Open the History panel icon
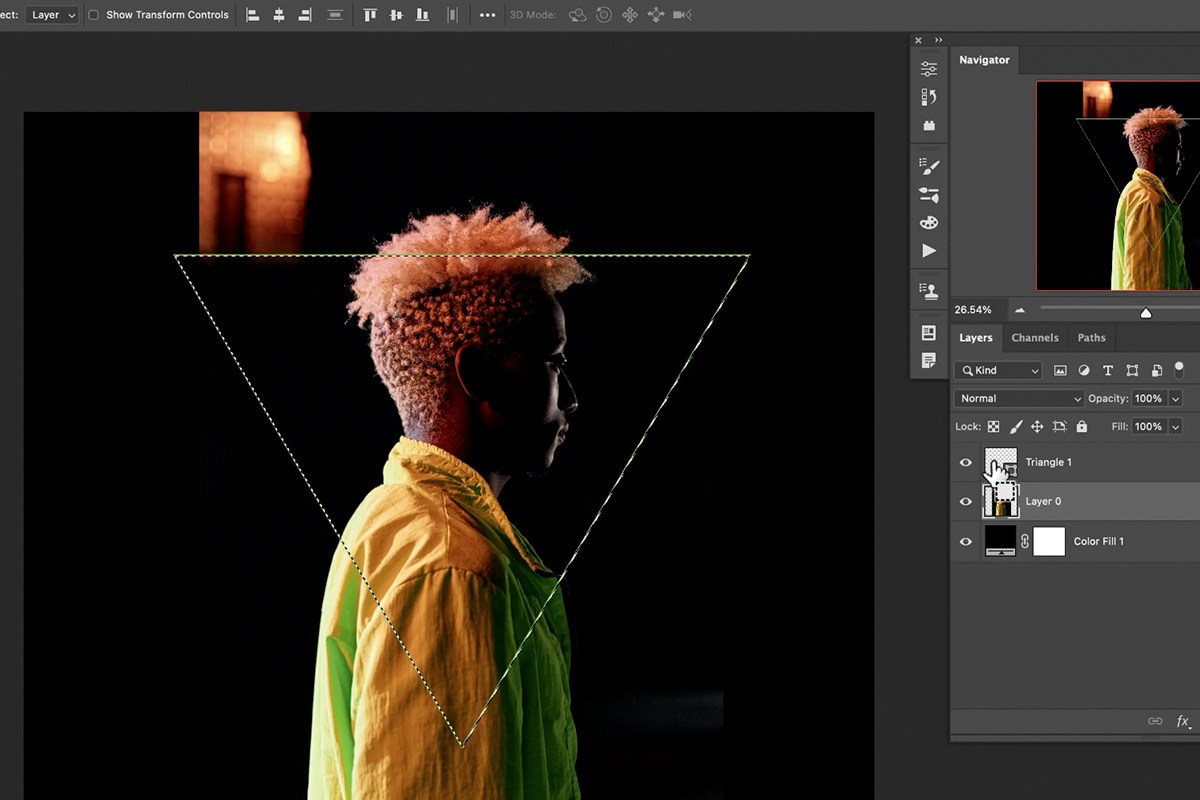1200x800 pixels. [x=929, y=97]
